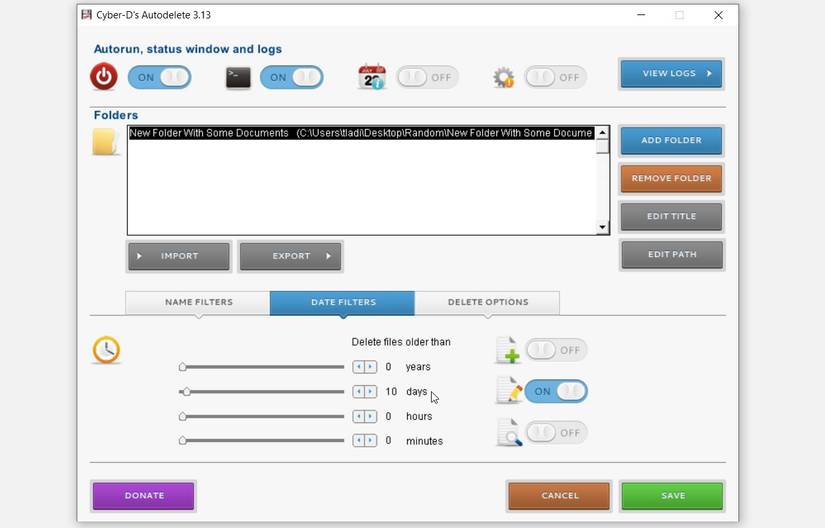
Task: Turn off the autorun ON toggle
Action: [159, 77]
